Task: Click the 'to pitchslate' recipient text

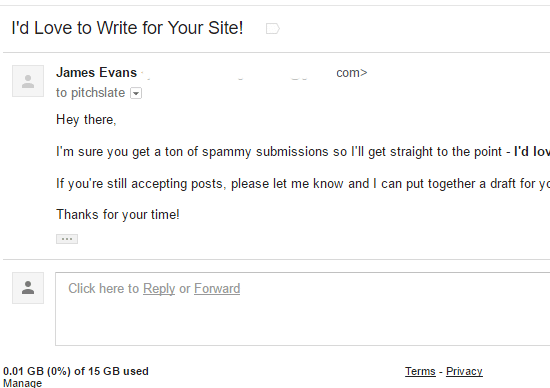Action: pyautogui.click(x=90, y=93)
